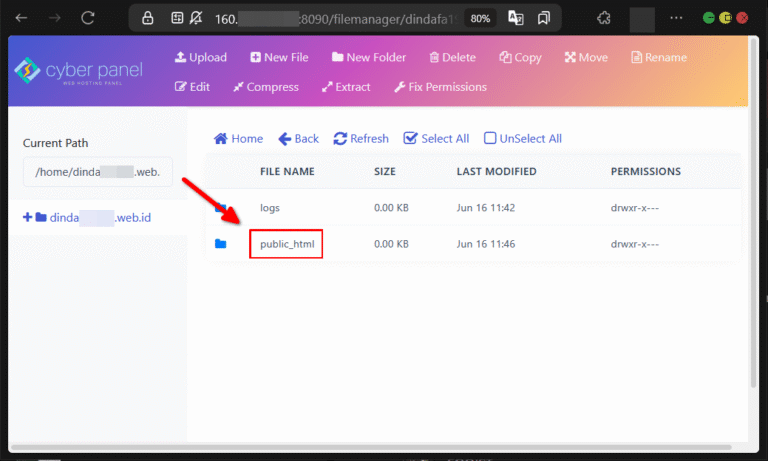Click the site permissions icon beside lock
This screenshot has width=768, height=461.
[177, 19]
